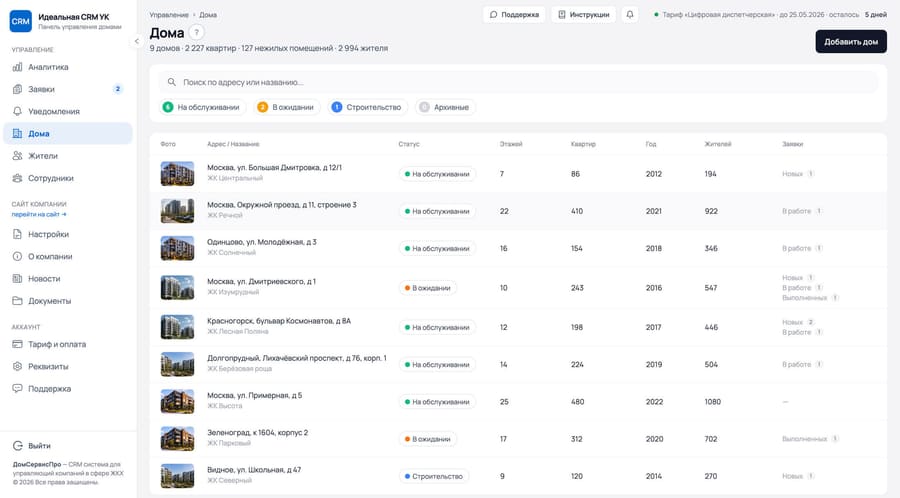This screenshot has height=498, width=900.
Task: Click Статус column header
Action: (x=409, y=144)
